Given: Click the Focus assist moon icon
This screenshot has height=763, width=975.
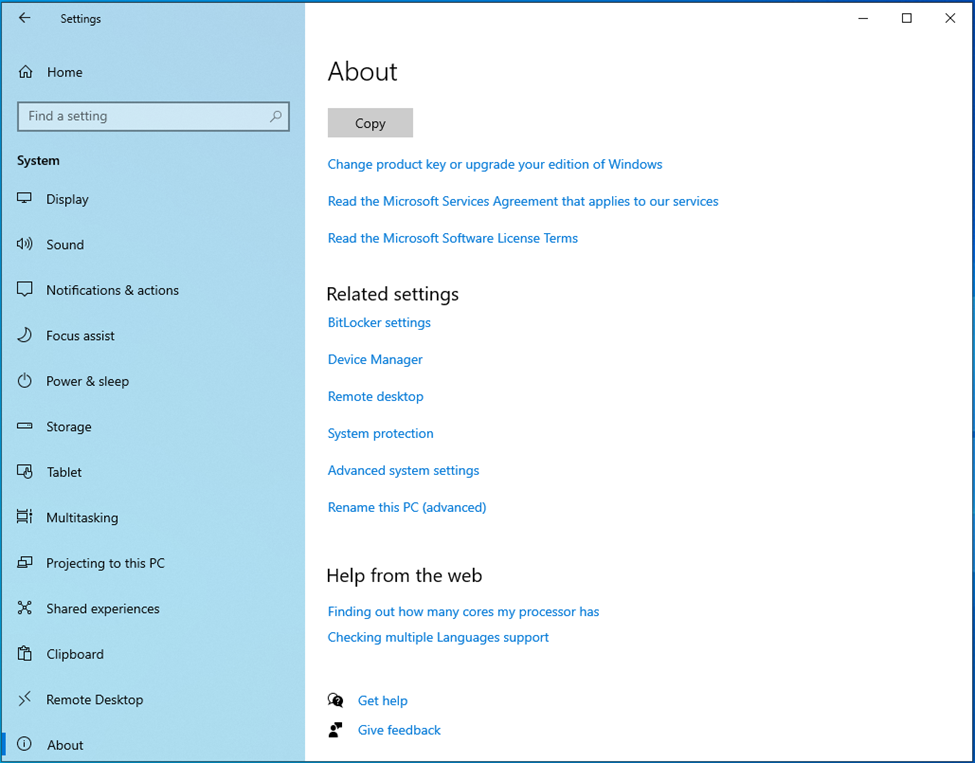Looking at the screenshot, I should click(24, 335).
